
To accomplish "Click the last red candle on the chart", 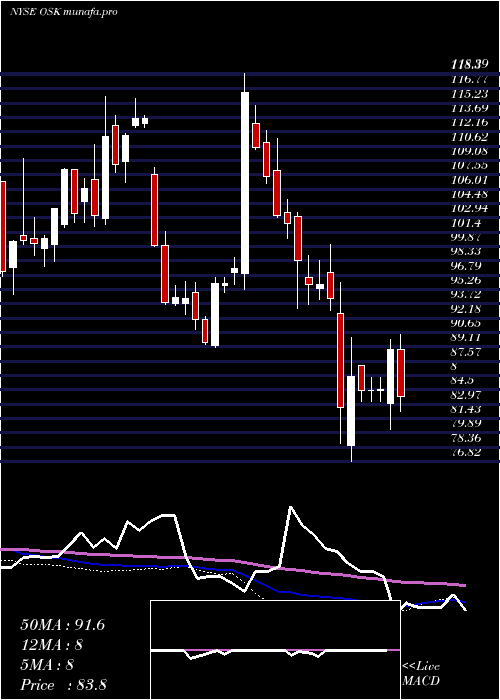I will coord(401,373).
